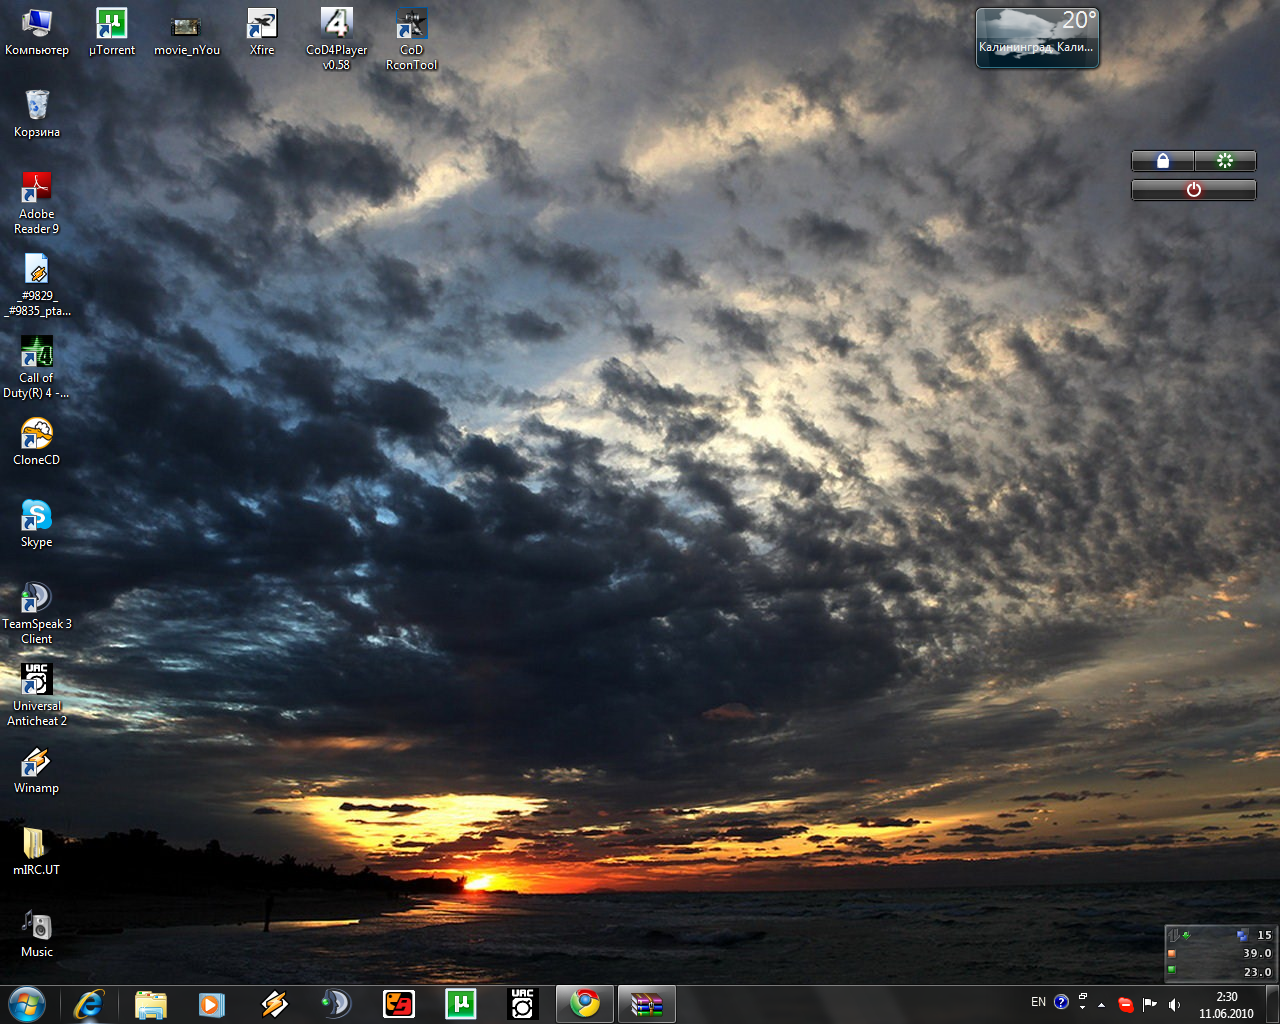Click the UAC anticheat icon in the taskbar
This screenshot has height=1024, width=1280.
point(522,1004)
